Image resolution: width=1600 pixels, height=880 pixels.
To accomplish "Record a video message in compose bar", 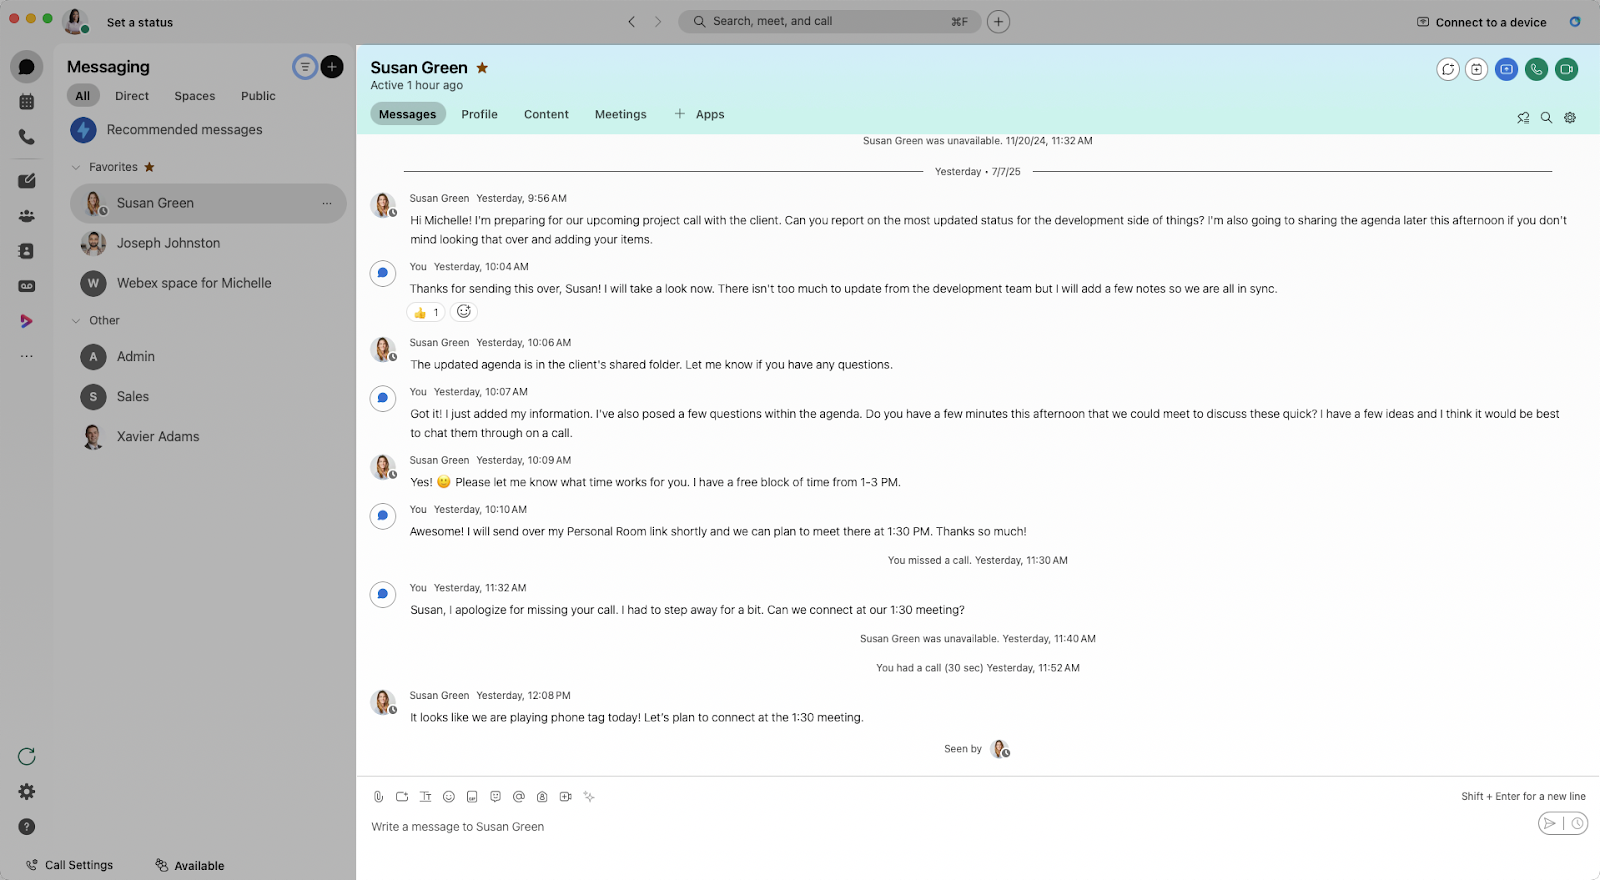I will (566, 797).
